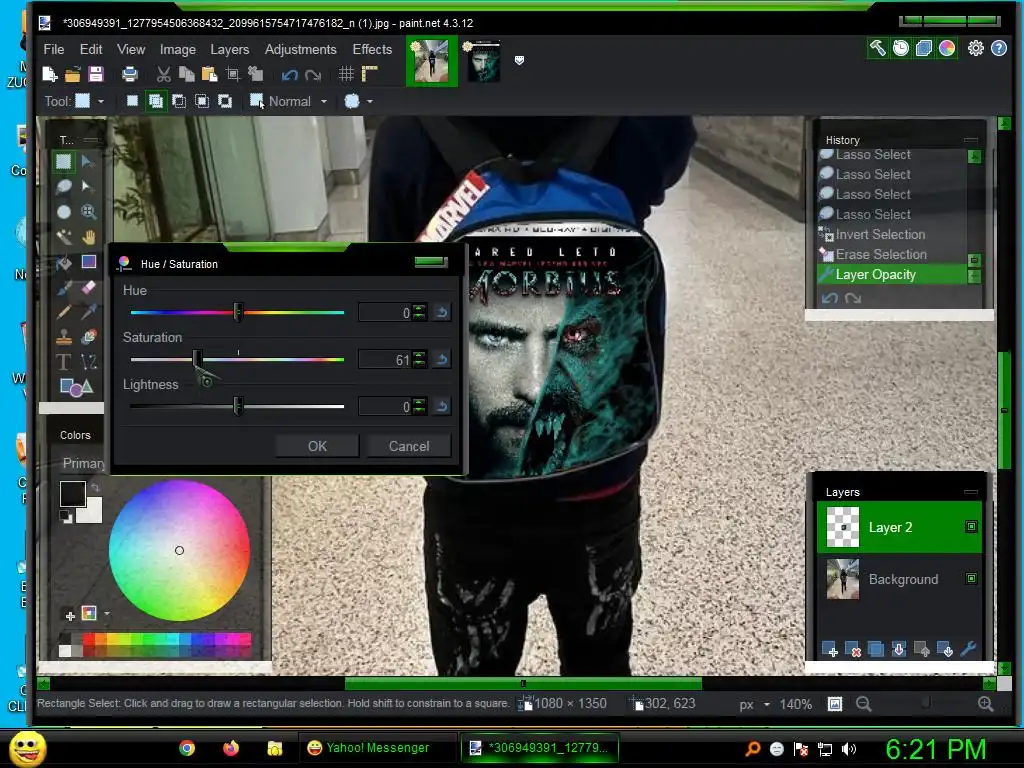Switch to the Morbius image thumbnail
This screenshot has width=1024, height=768.
[484, 61]
